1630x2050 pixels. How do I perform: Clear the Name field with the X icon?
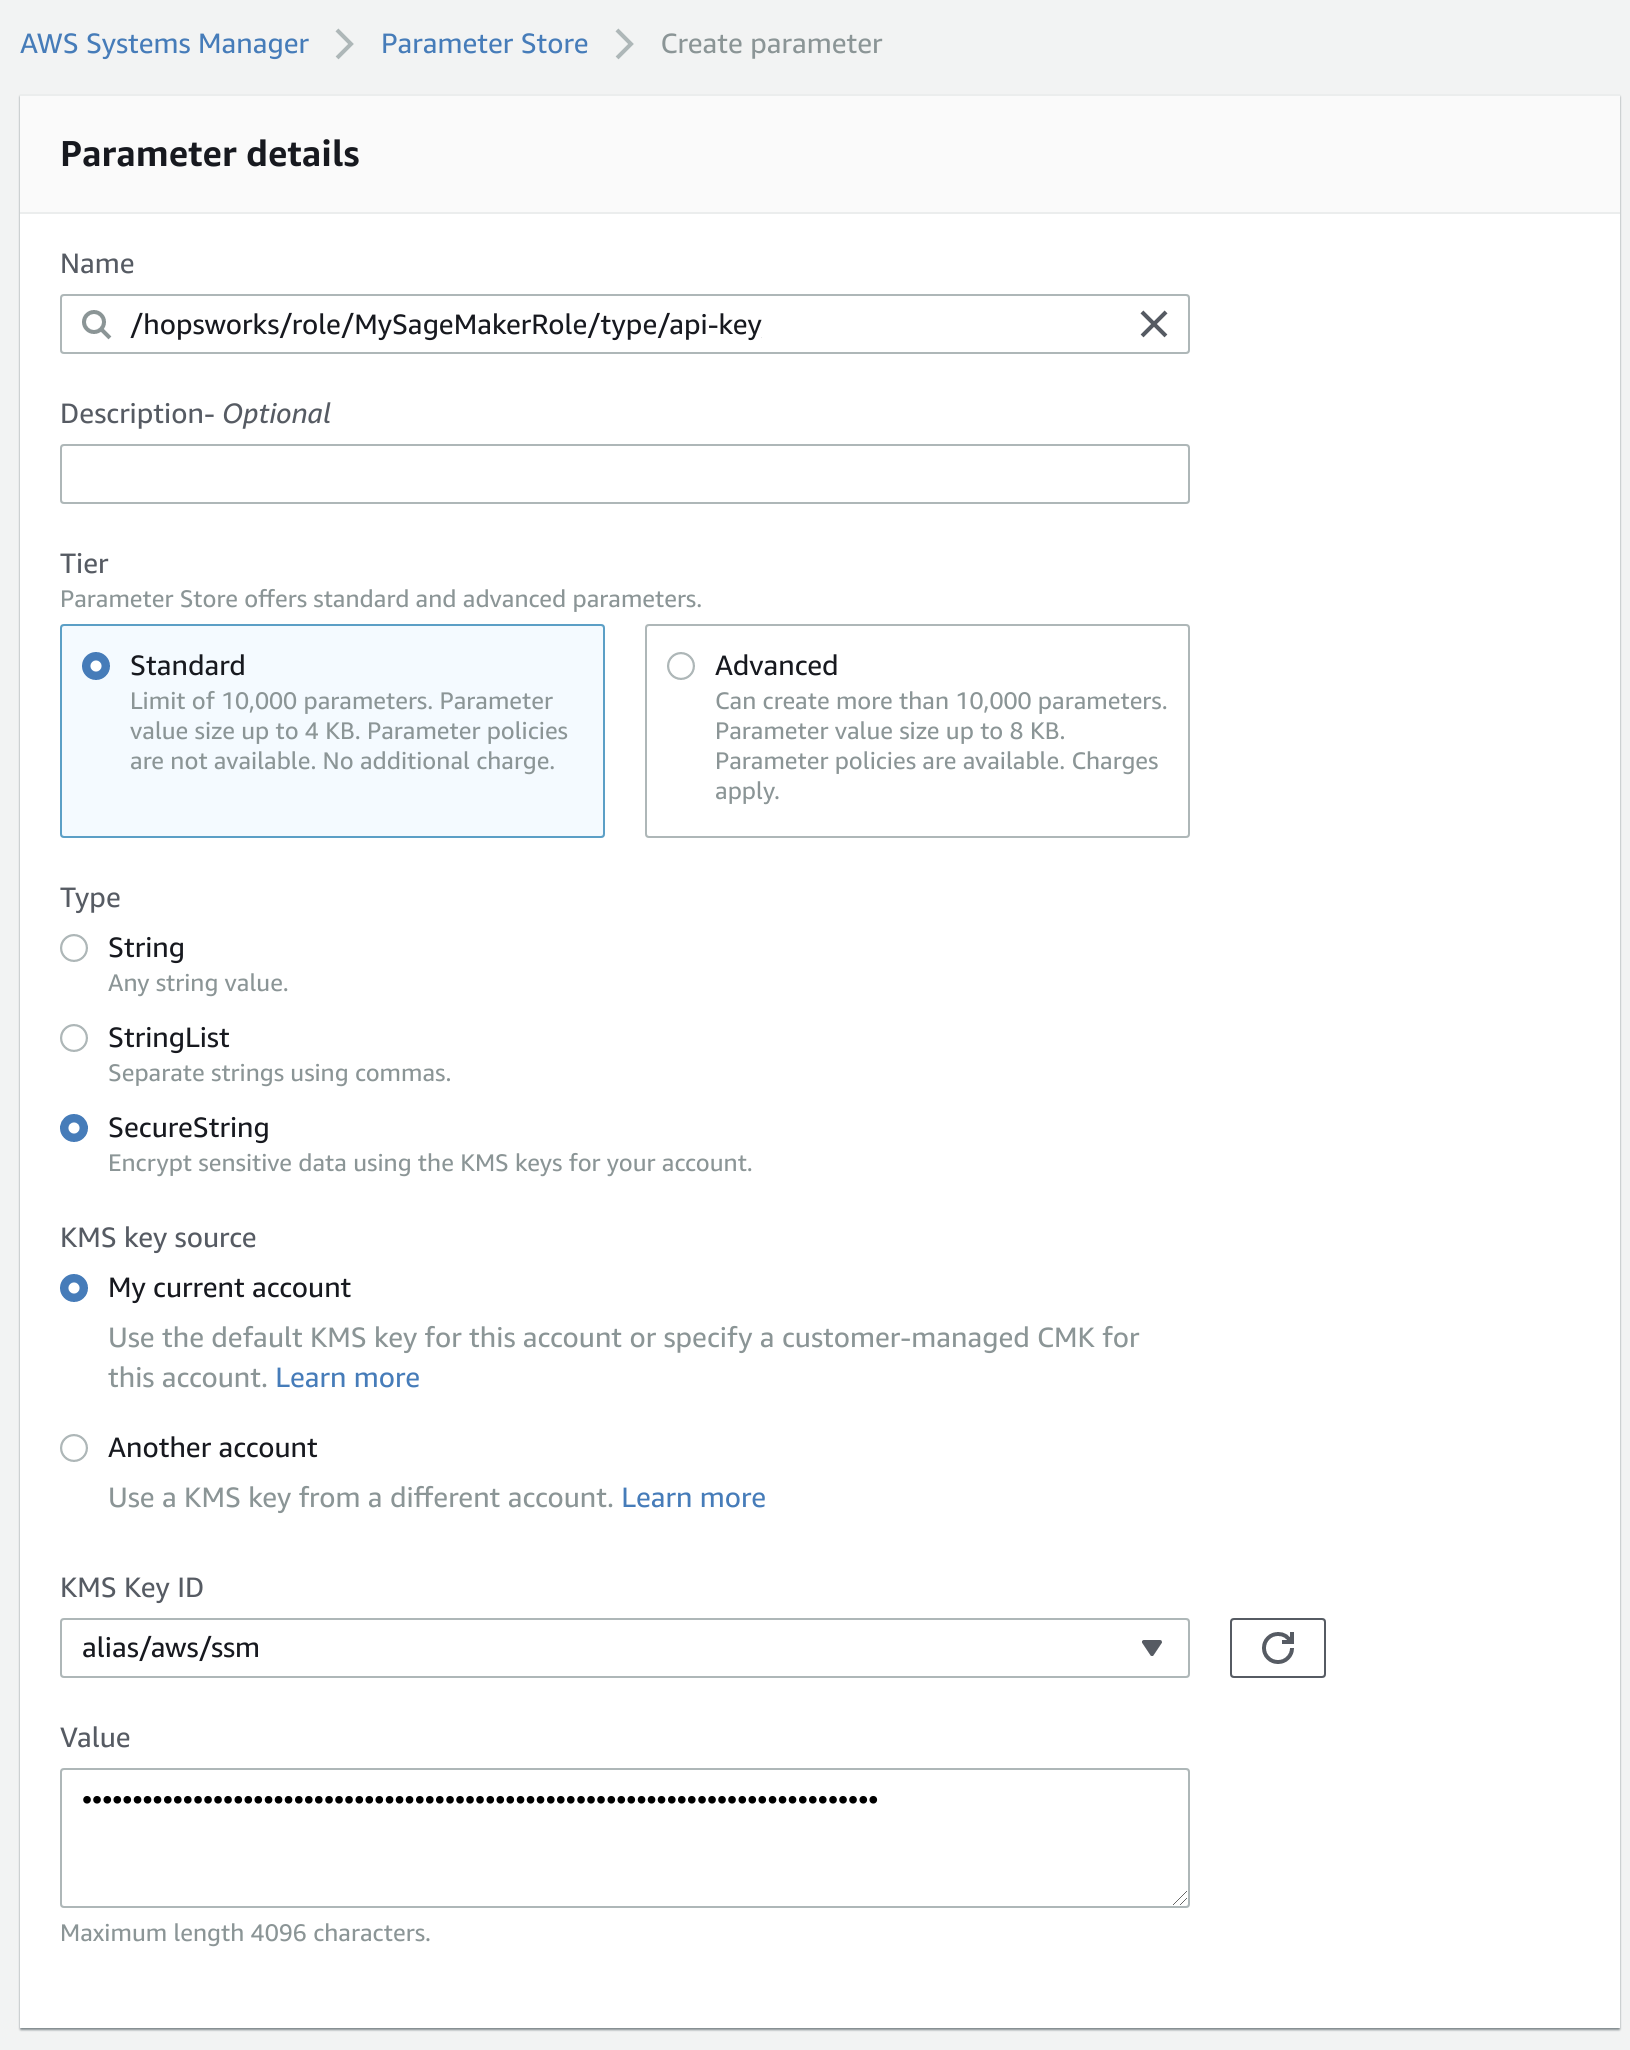pyautogui.click(x=1154, y=324)
